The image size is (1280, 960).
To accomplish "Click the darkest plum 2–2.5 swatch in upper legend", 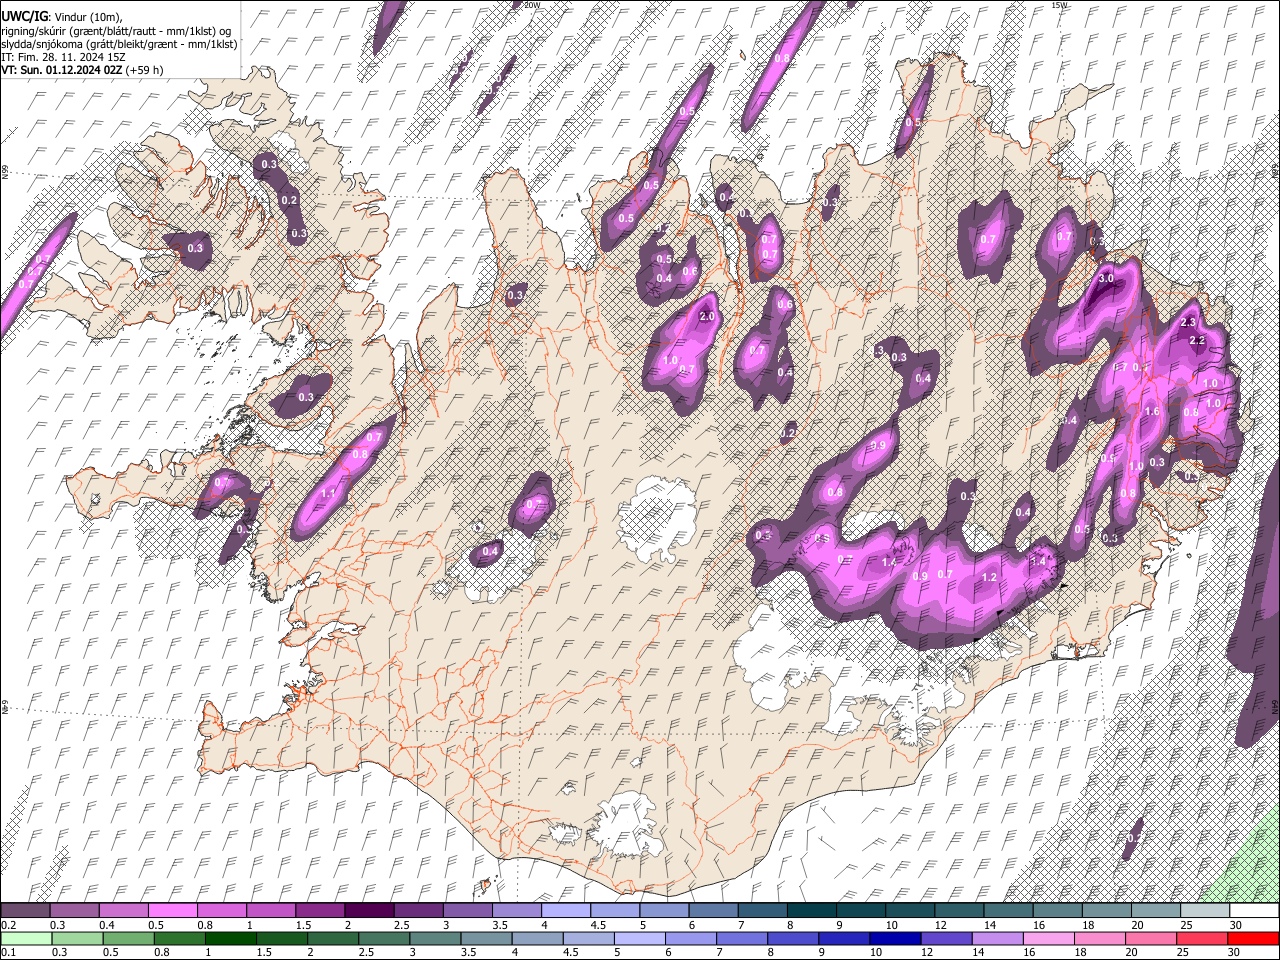I will [369, 910].
